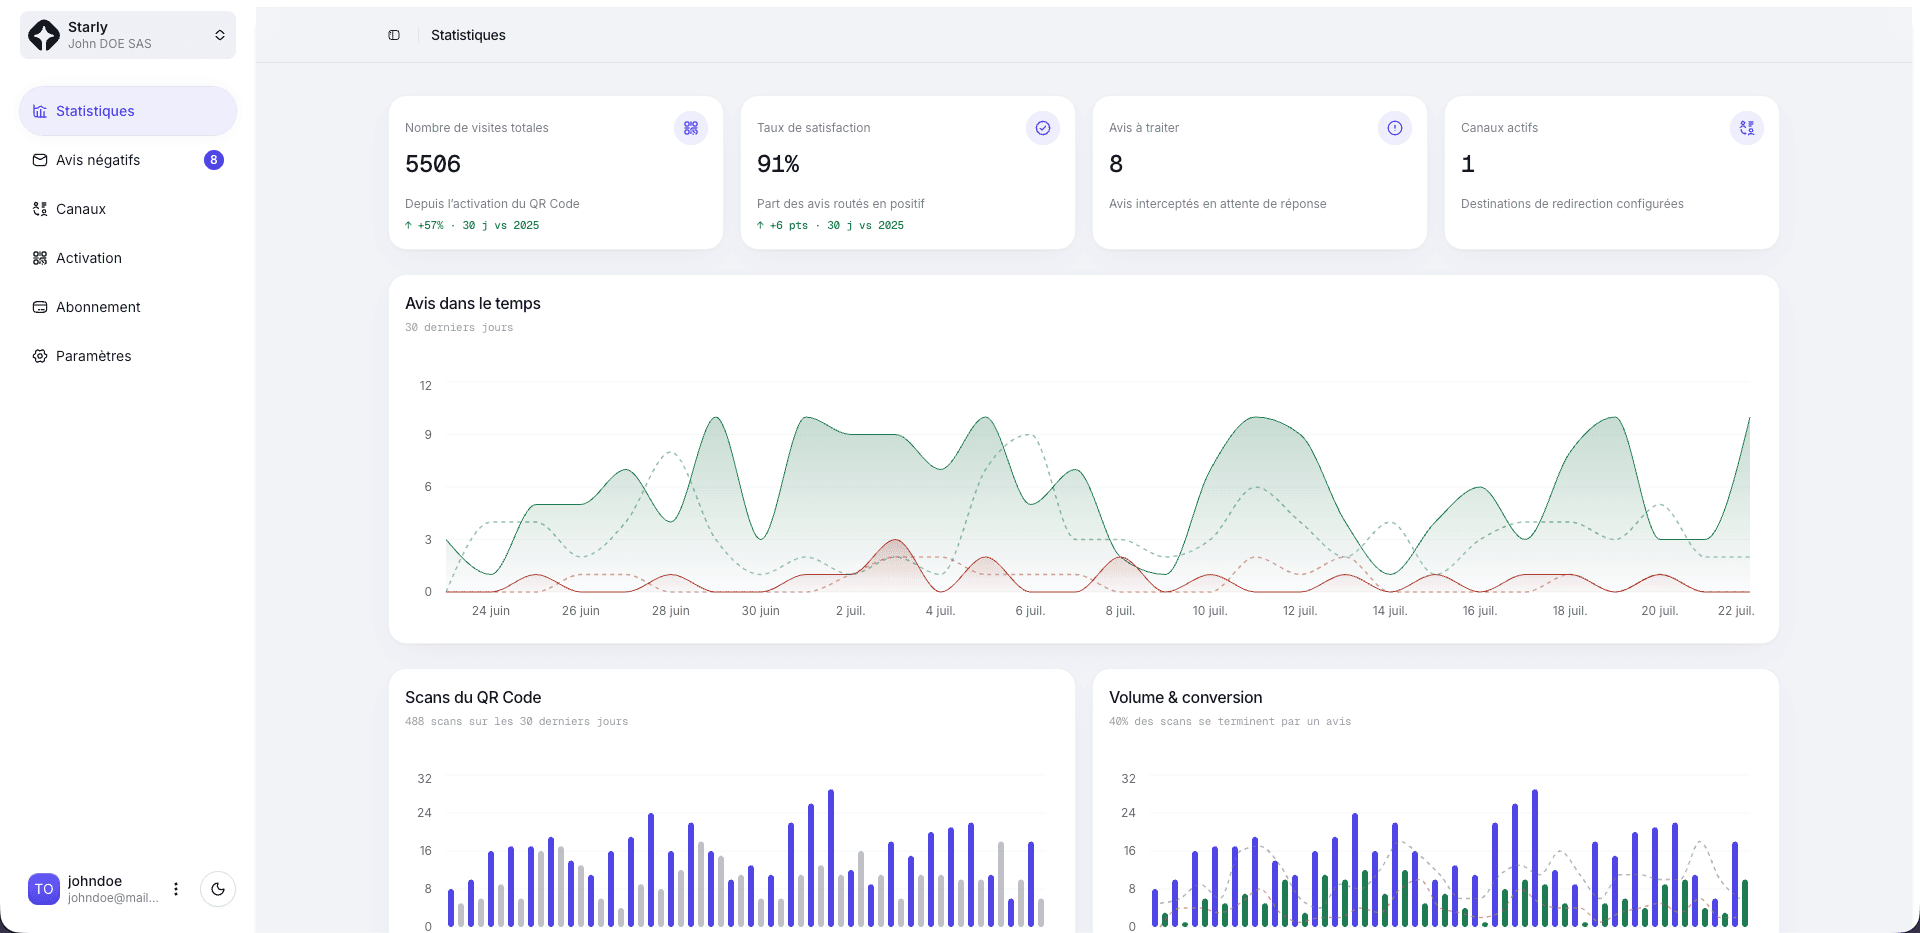The height and width of the screenshot is (933, 1920).
Task: Open the Avis négatifs menu item
Action: pyautogui.click(x=128, y=160)
